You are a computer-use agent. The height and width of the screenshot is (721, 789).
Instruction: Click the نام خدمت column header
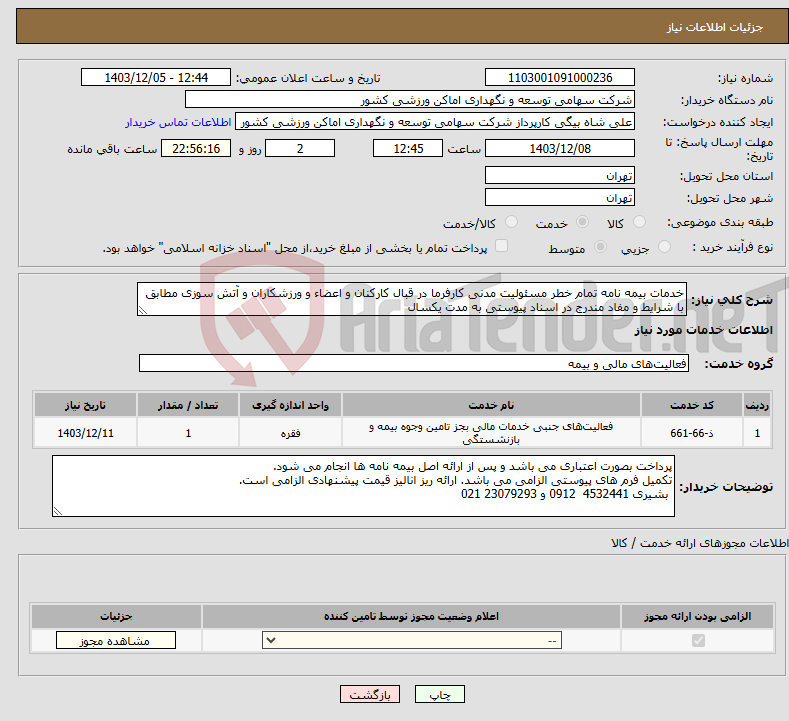pyautogui.click(x=491, y=405)
